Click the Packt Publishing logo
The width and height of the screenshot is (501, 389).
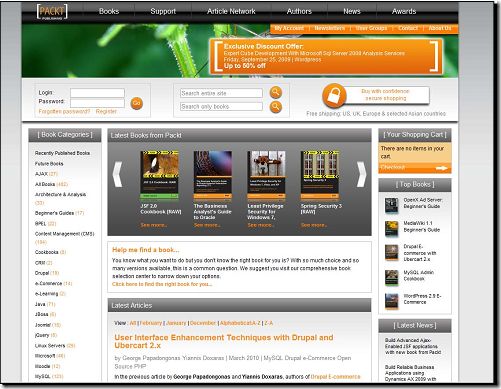click(52, 12)
